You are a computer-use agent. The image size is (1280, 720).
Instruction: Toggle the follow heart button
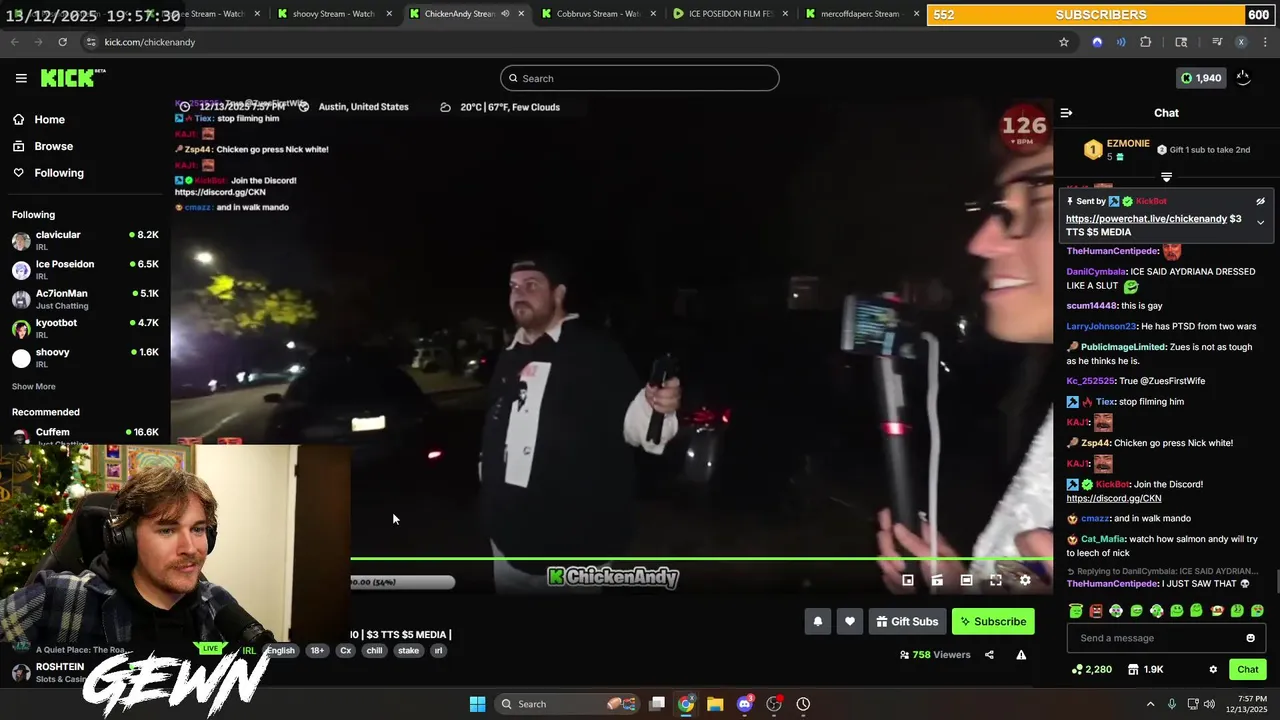[849, 622]
